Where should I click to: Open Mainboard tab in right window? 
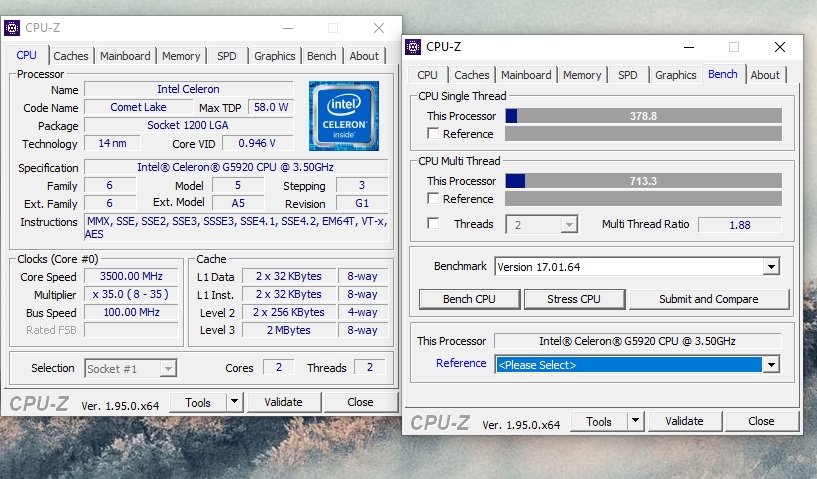coord(526,75)
